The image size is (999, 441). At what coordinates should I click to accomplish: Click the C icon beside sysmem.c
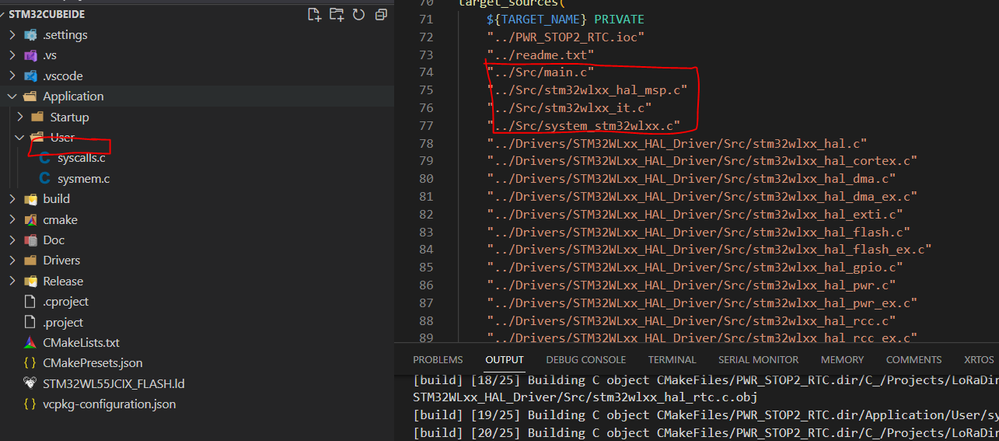(45, 178)
